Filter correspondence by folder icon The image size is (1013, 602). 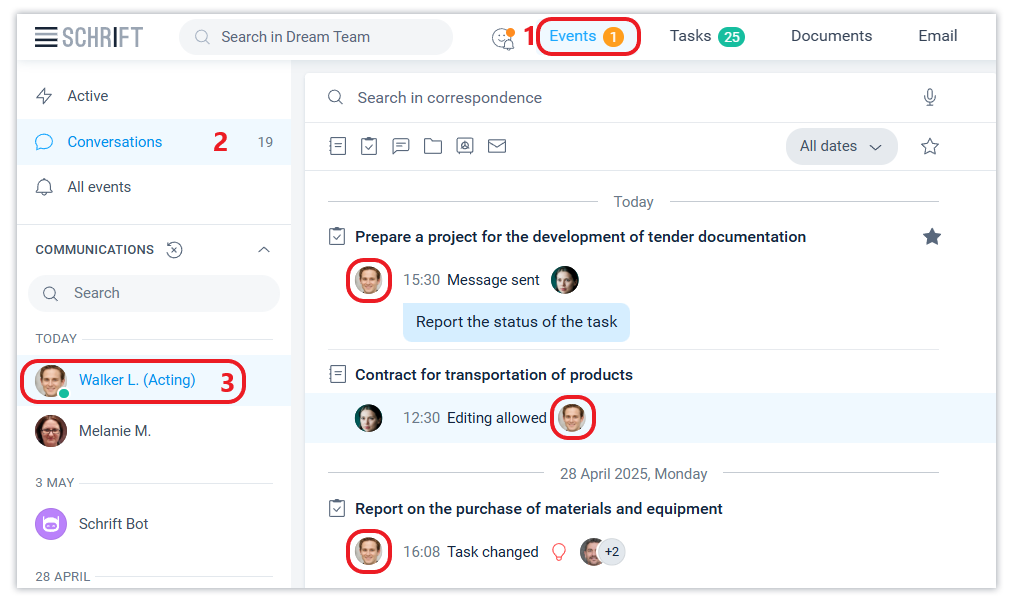coord(433,146)
